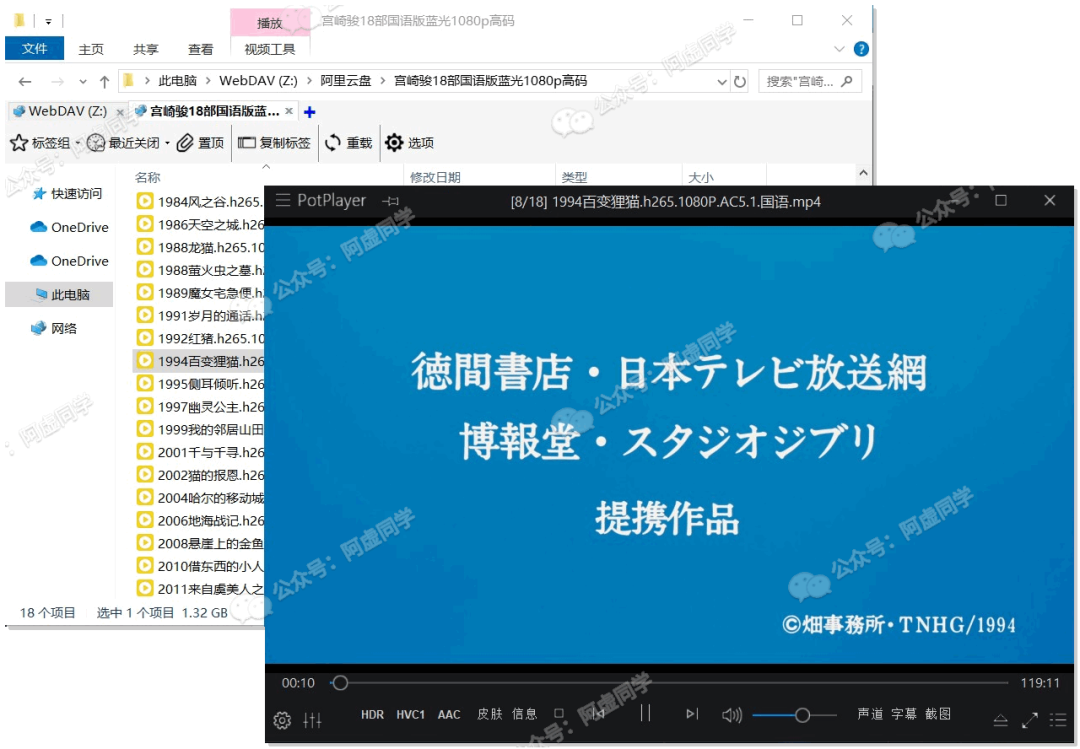Go back in Explorer navigation
The width and height of the screenshot is (1080, 749).
tap(25, 81)
